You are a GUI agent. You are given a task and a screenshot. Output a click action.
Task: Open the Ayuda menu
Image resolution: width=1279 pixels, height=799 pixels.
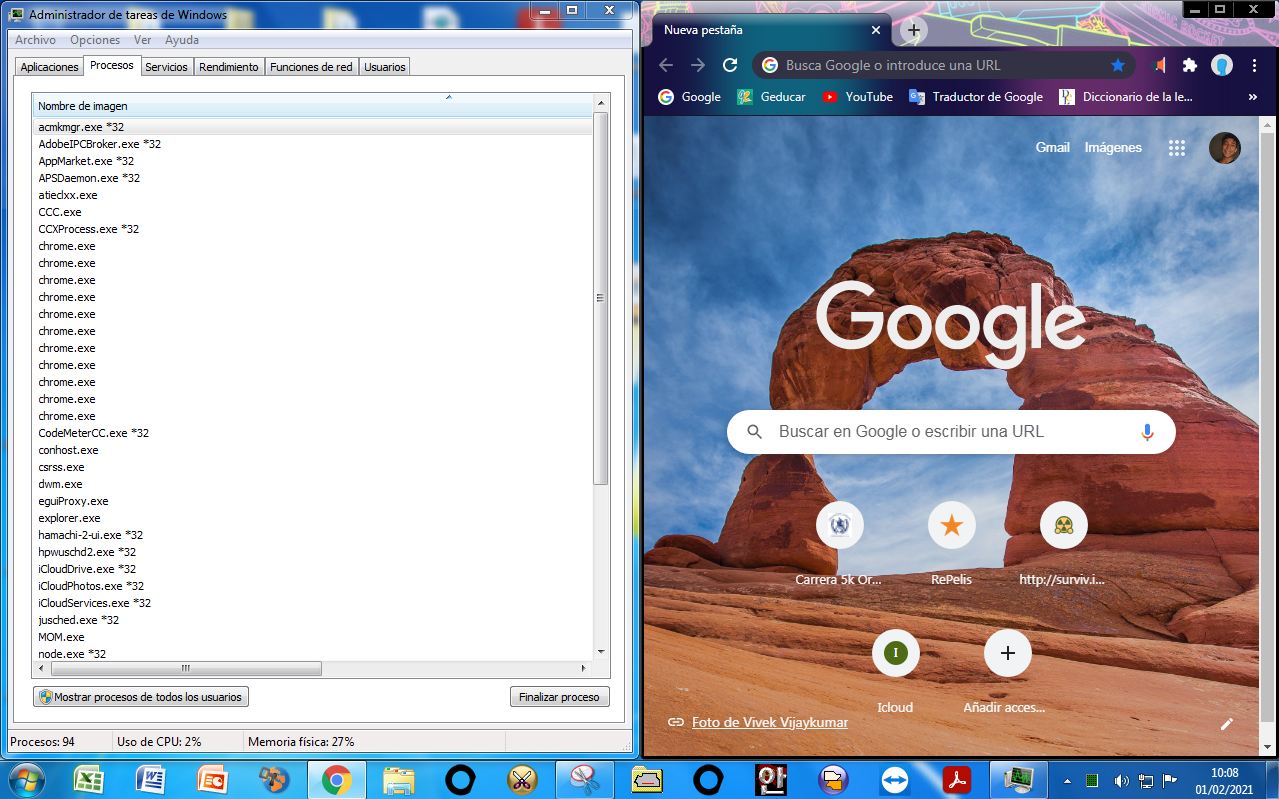(182, 40)
